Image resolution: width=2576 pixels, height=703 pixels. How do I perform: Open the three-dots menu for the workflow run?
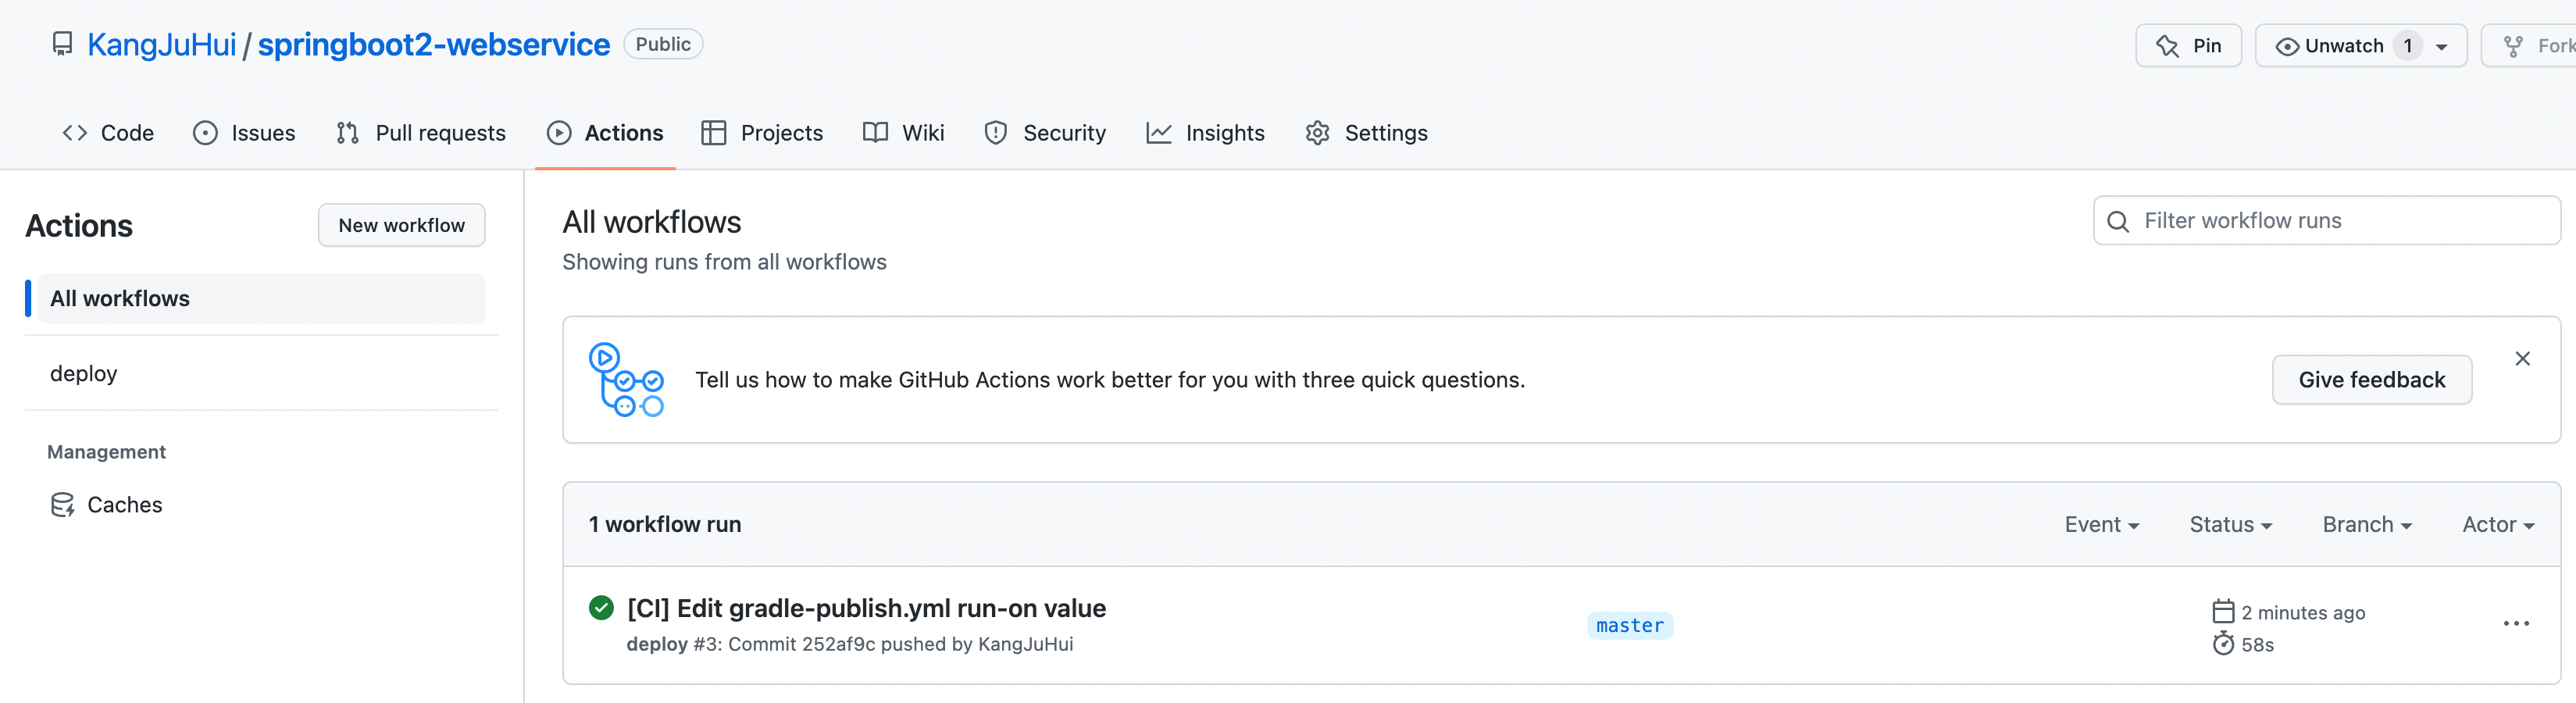click(x=2516, y=623)
